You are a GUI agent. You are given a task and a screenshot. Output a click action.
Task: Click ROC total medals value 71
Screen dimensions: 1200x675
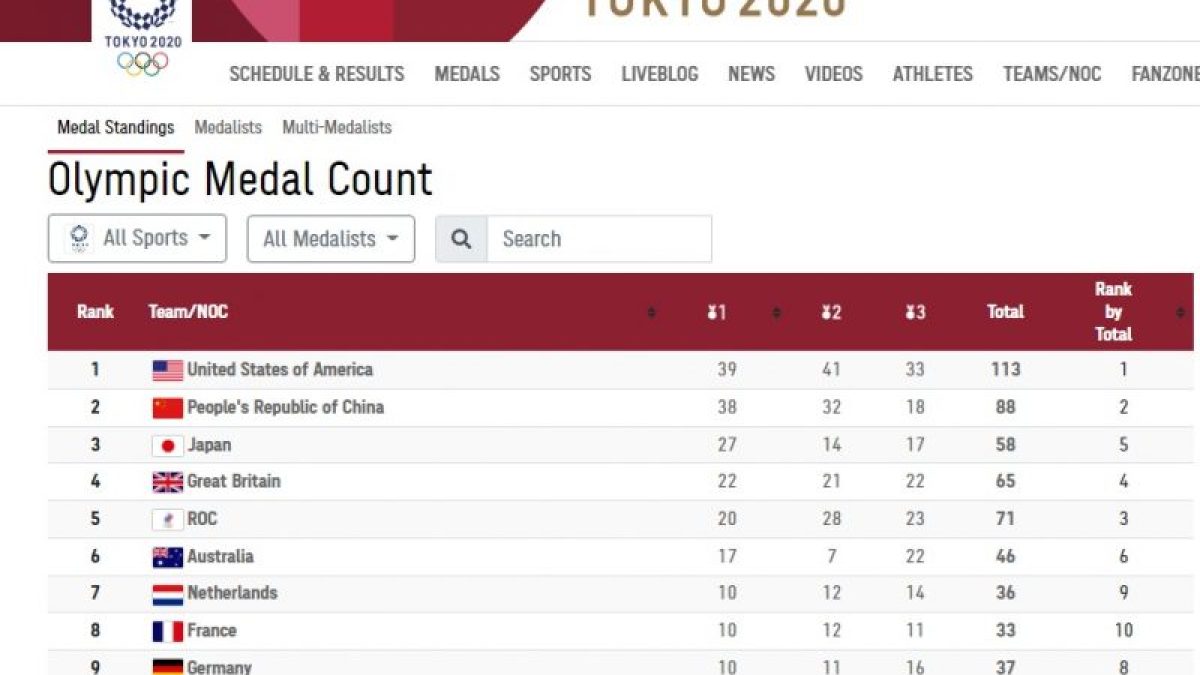coord(1006,519)
